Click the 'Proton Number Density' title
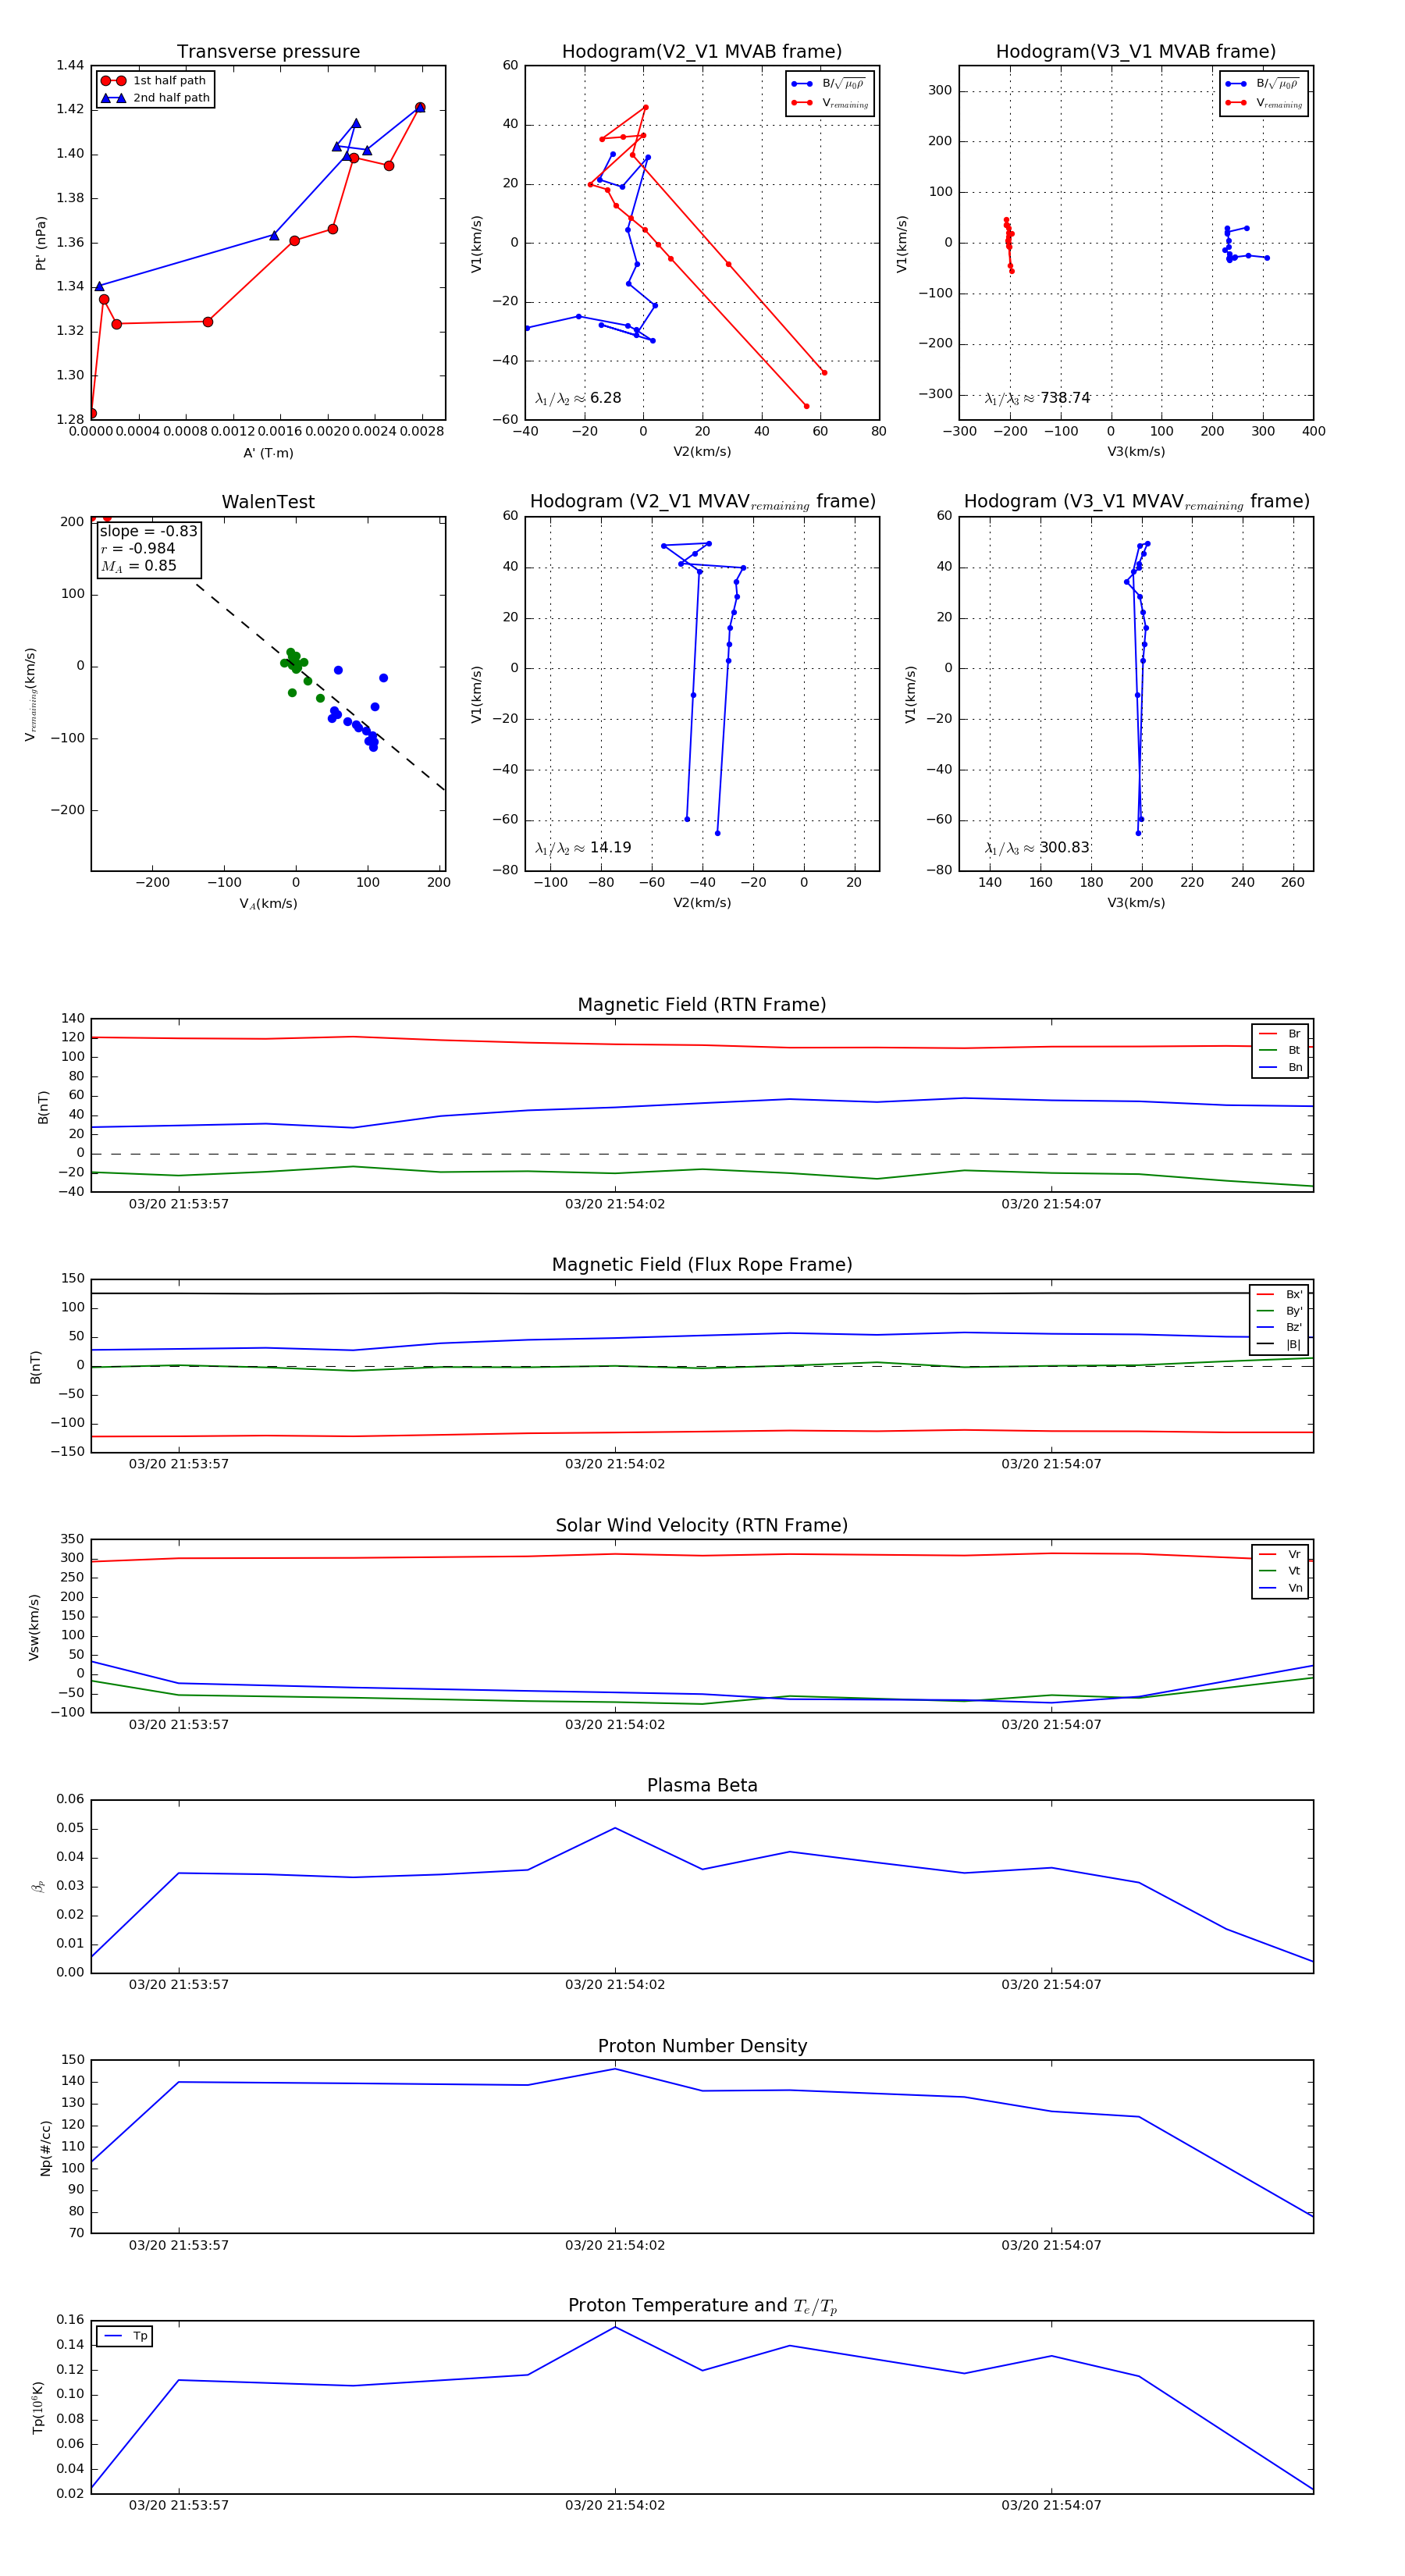The height and width of the screenshot is (2576, 1405). (x=702, y=2046)
